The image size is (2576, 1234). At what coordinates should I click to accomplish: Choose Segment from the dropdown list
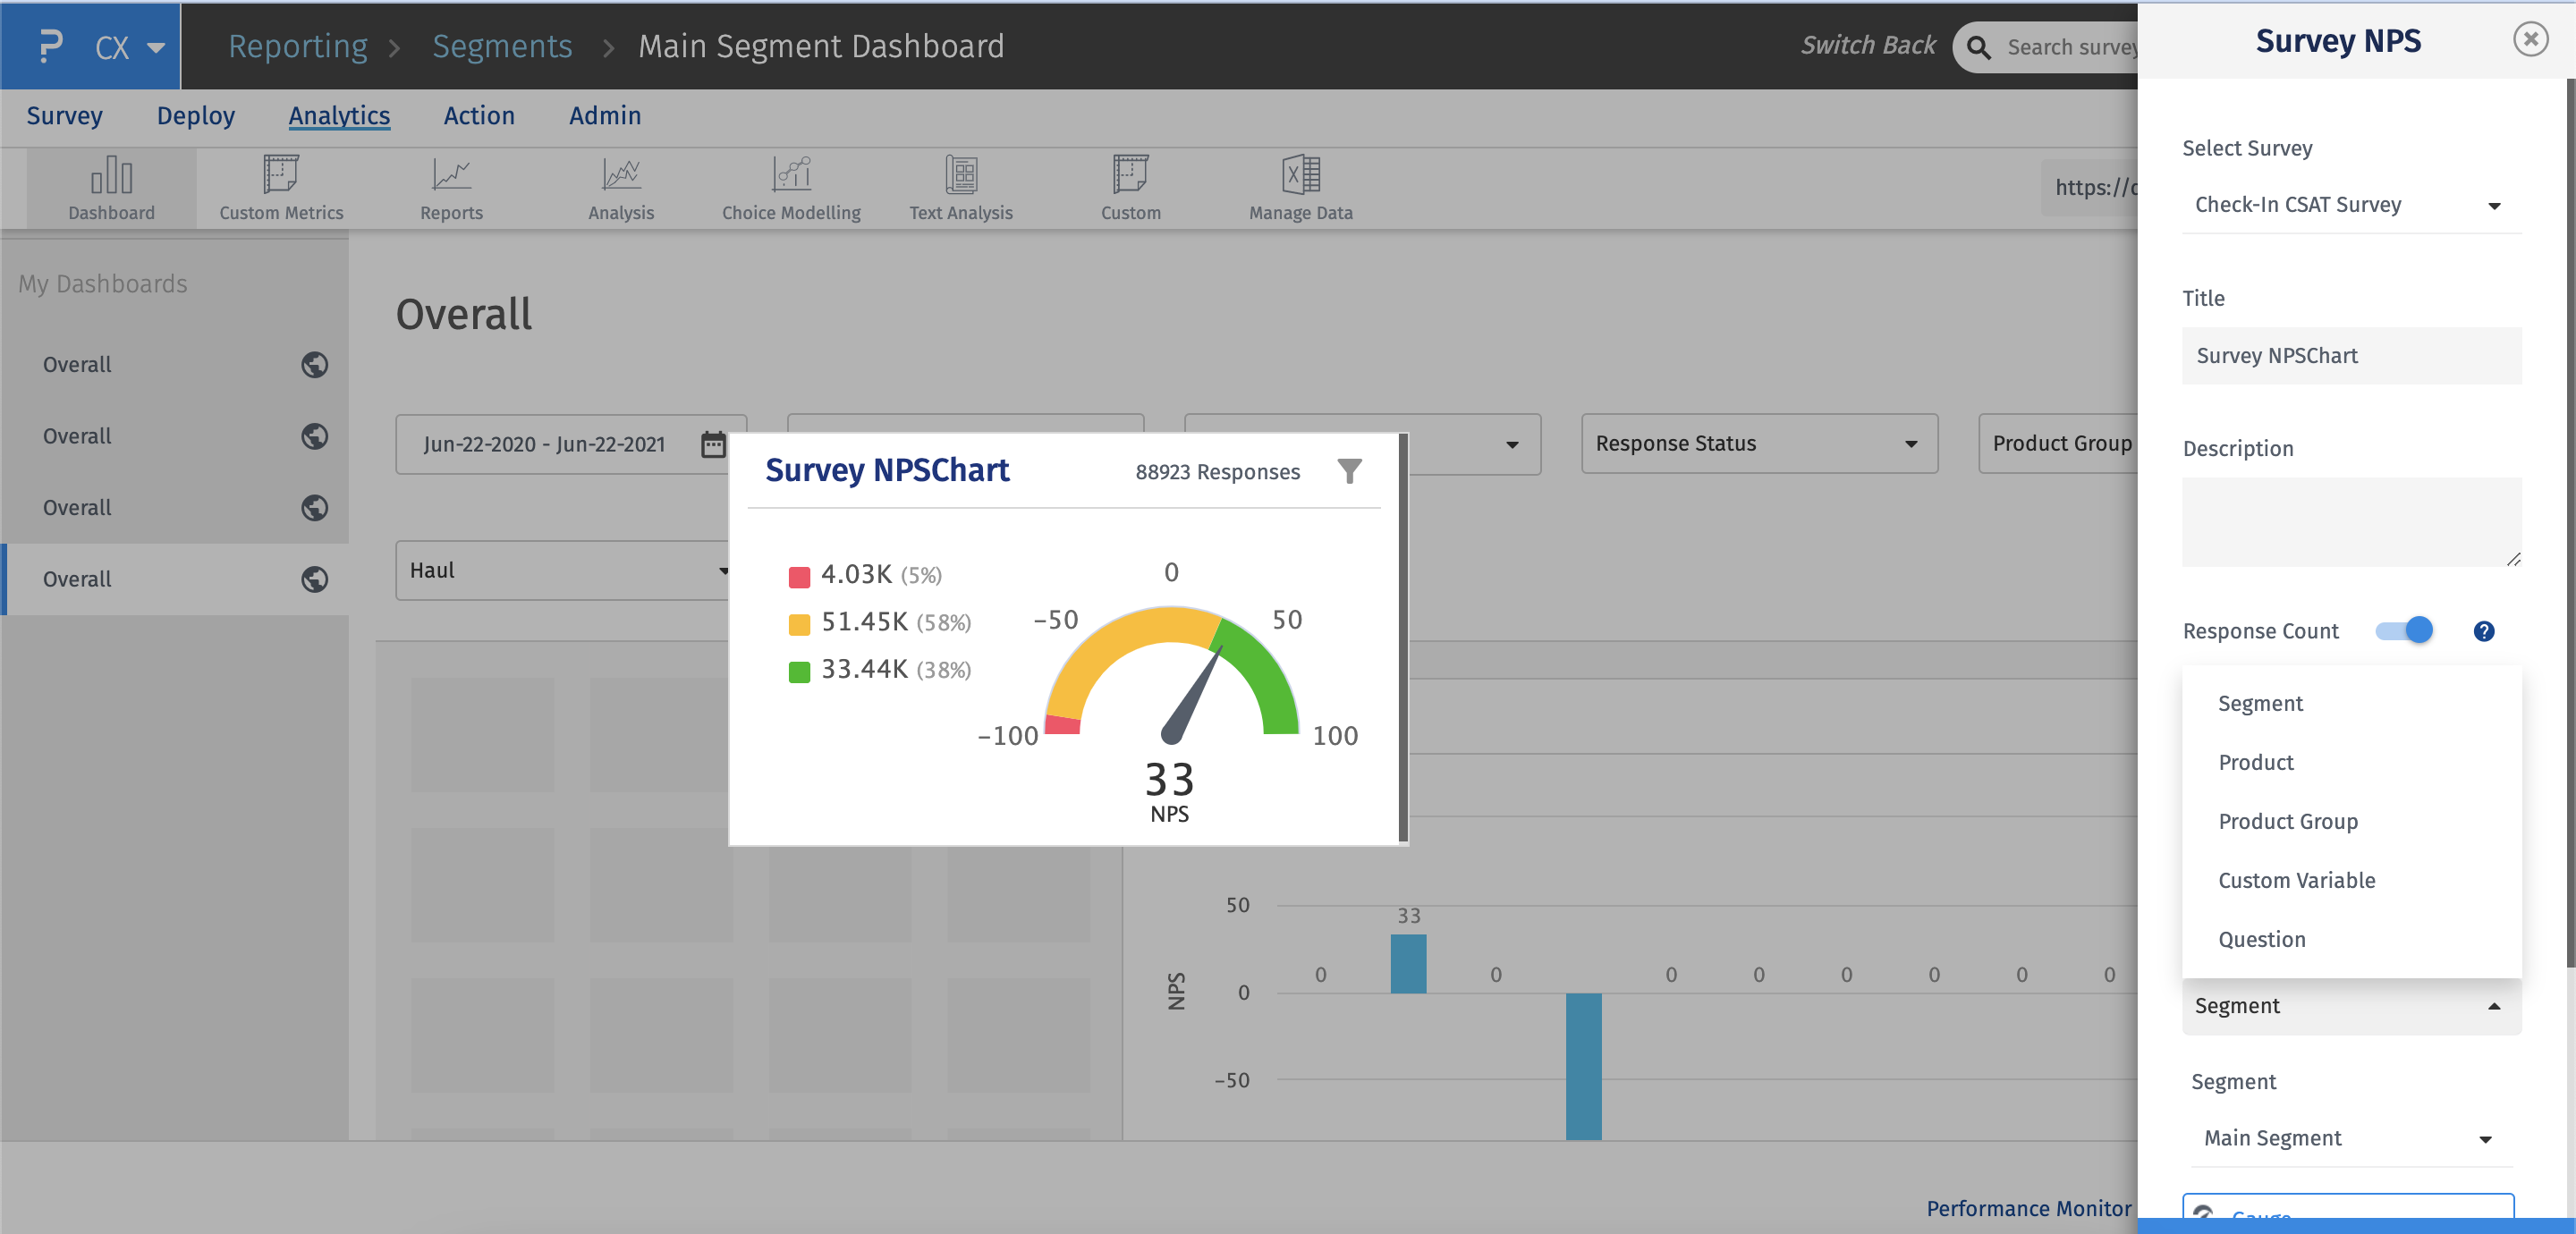pyautogui.click(x=2351, y=703)
